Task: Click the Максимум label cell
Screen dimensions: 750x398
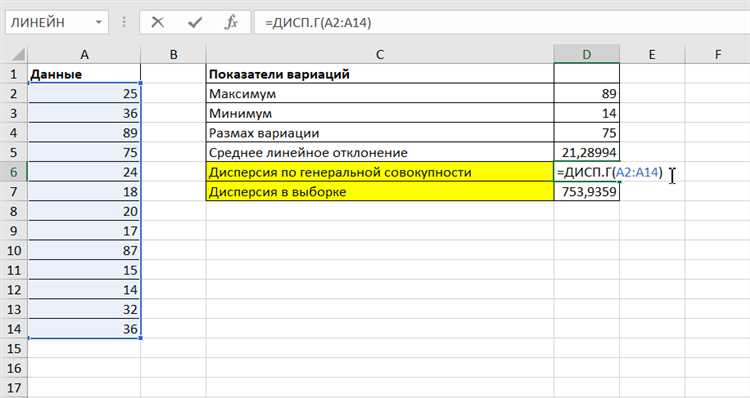Action: (x=380, y=94)
